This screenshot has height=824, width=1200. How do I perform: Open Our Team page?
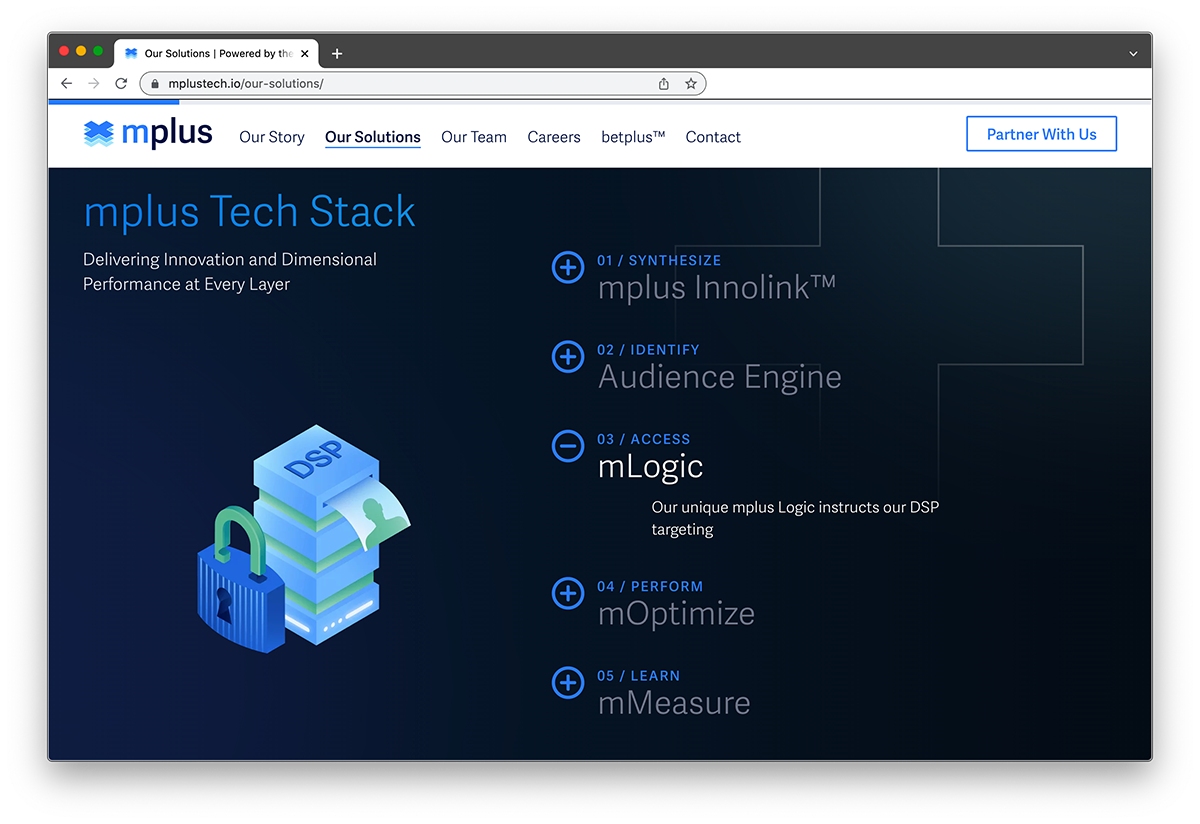click(x=474, y=137)
